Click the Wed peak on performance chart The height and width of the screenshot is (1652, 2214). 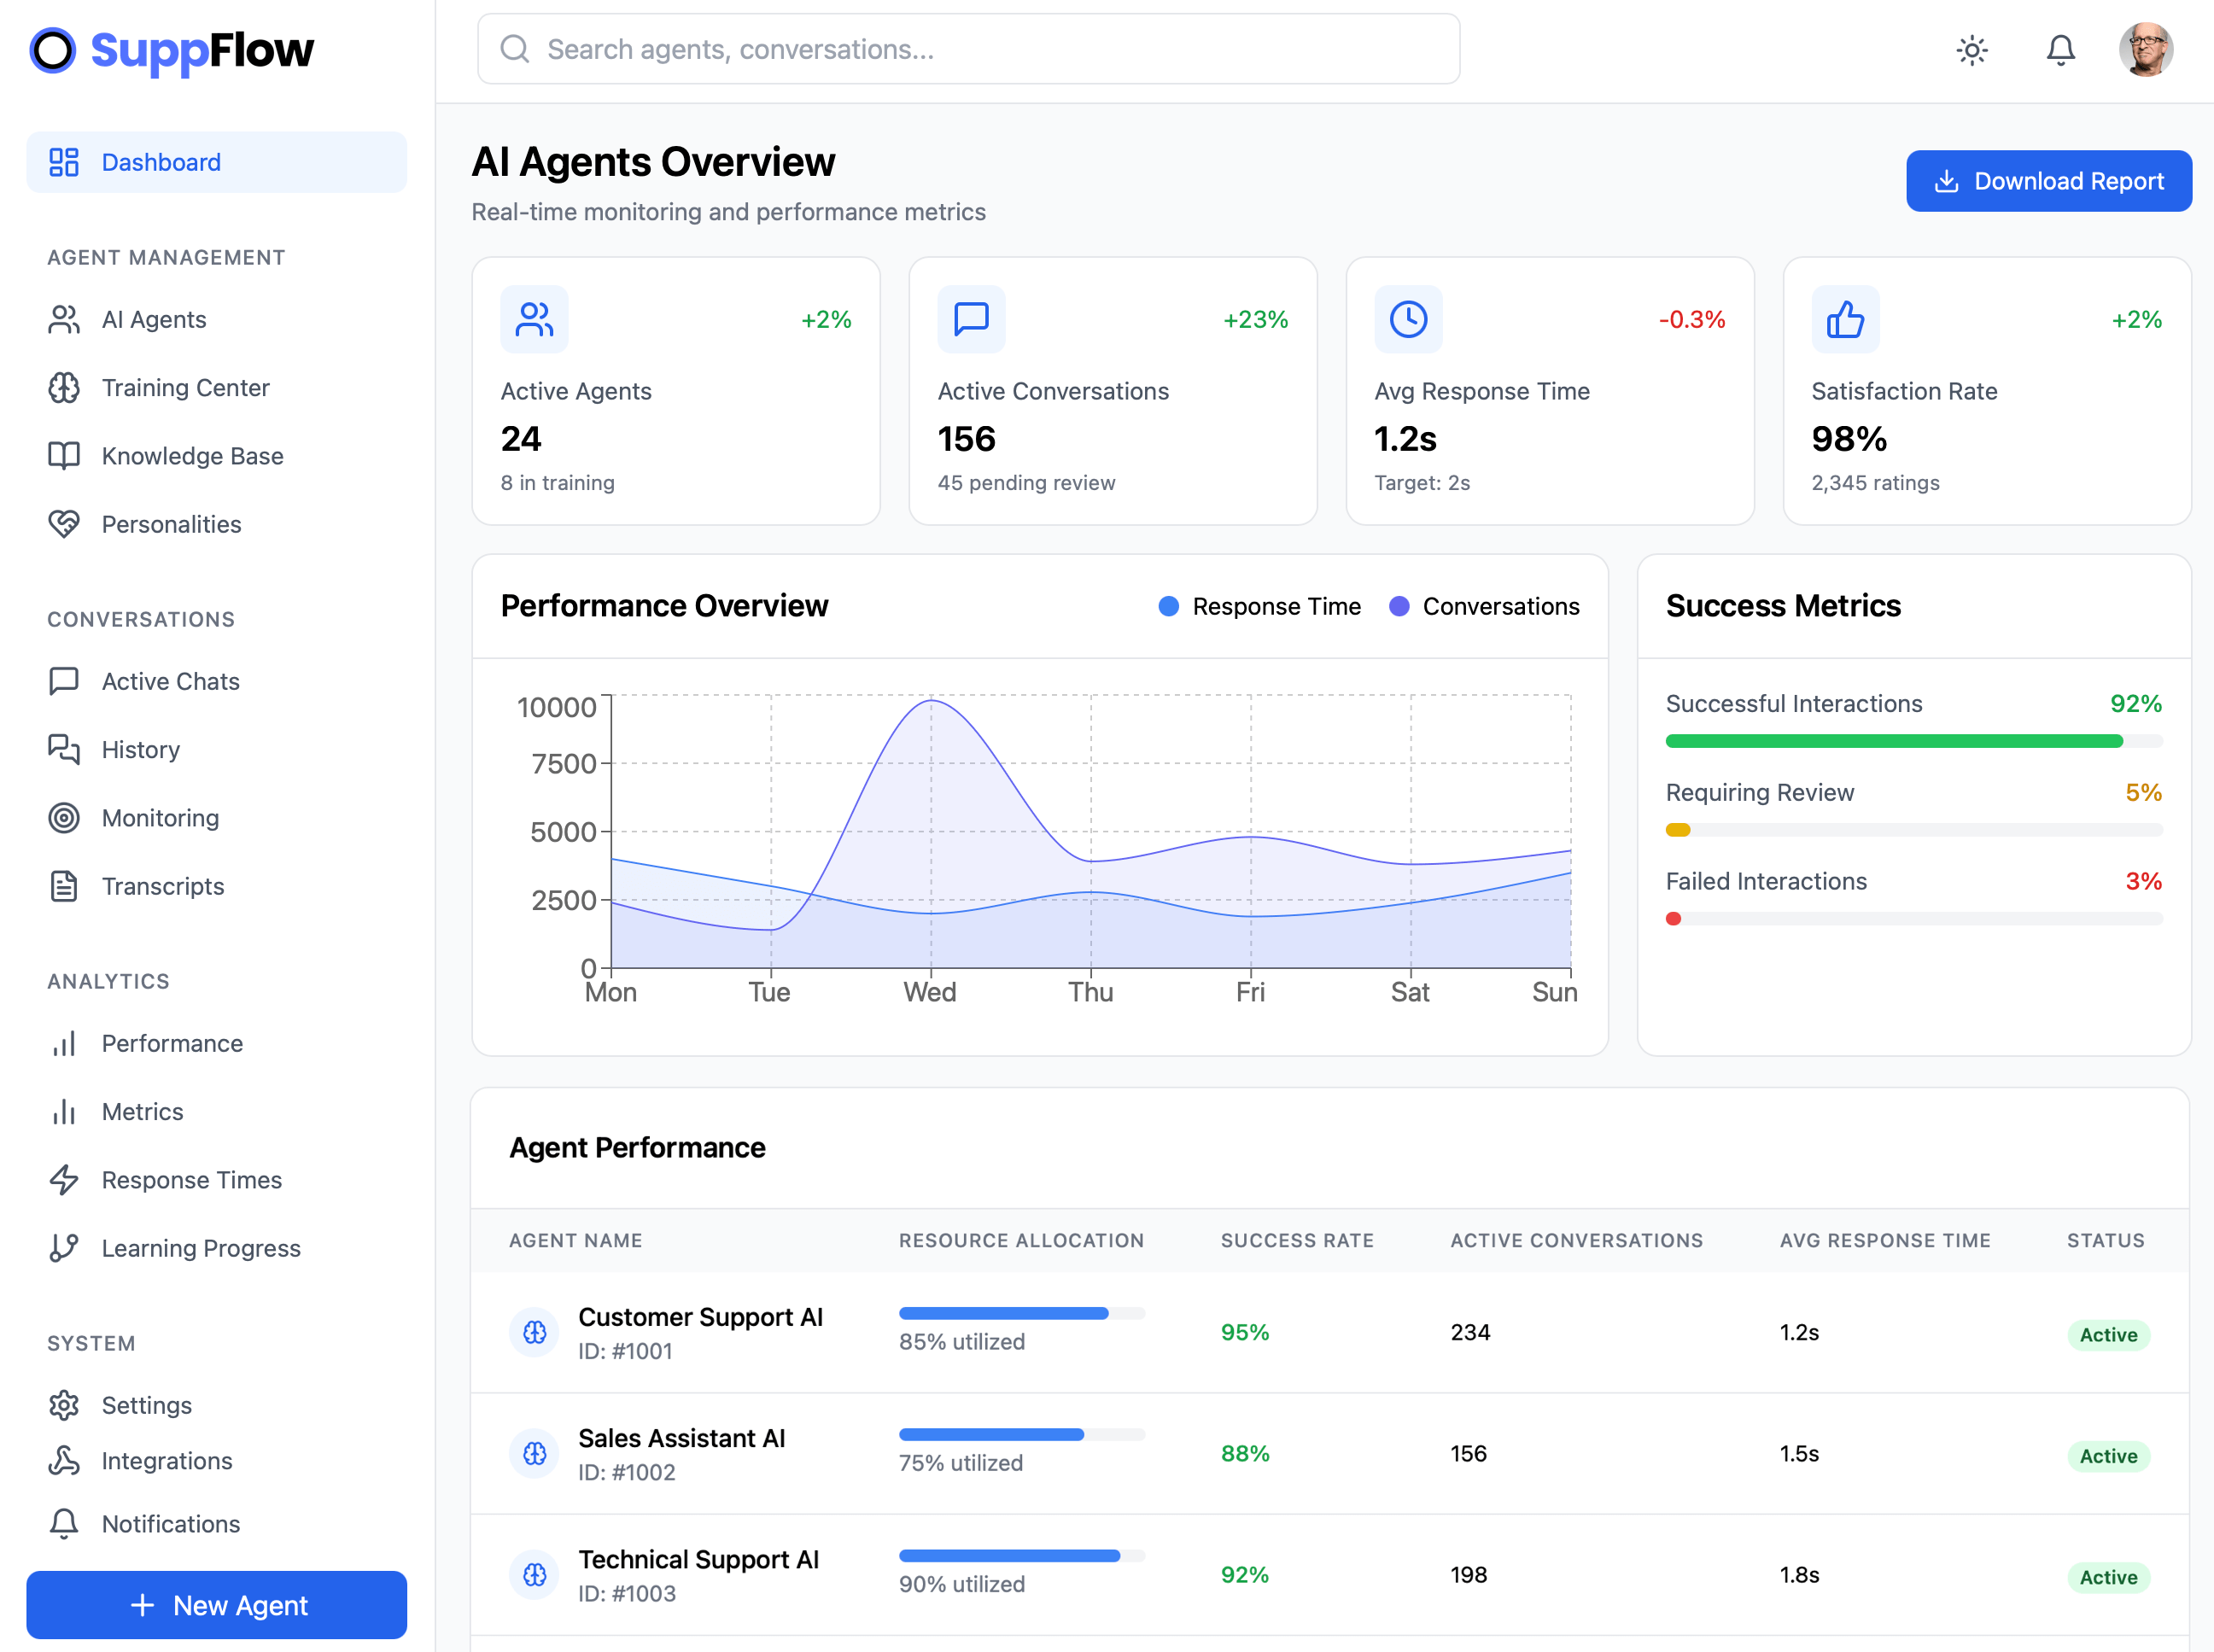(931, 701)
